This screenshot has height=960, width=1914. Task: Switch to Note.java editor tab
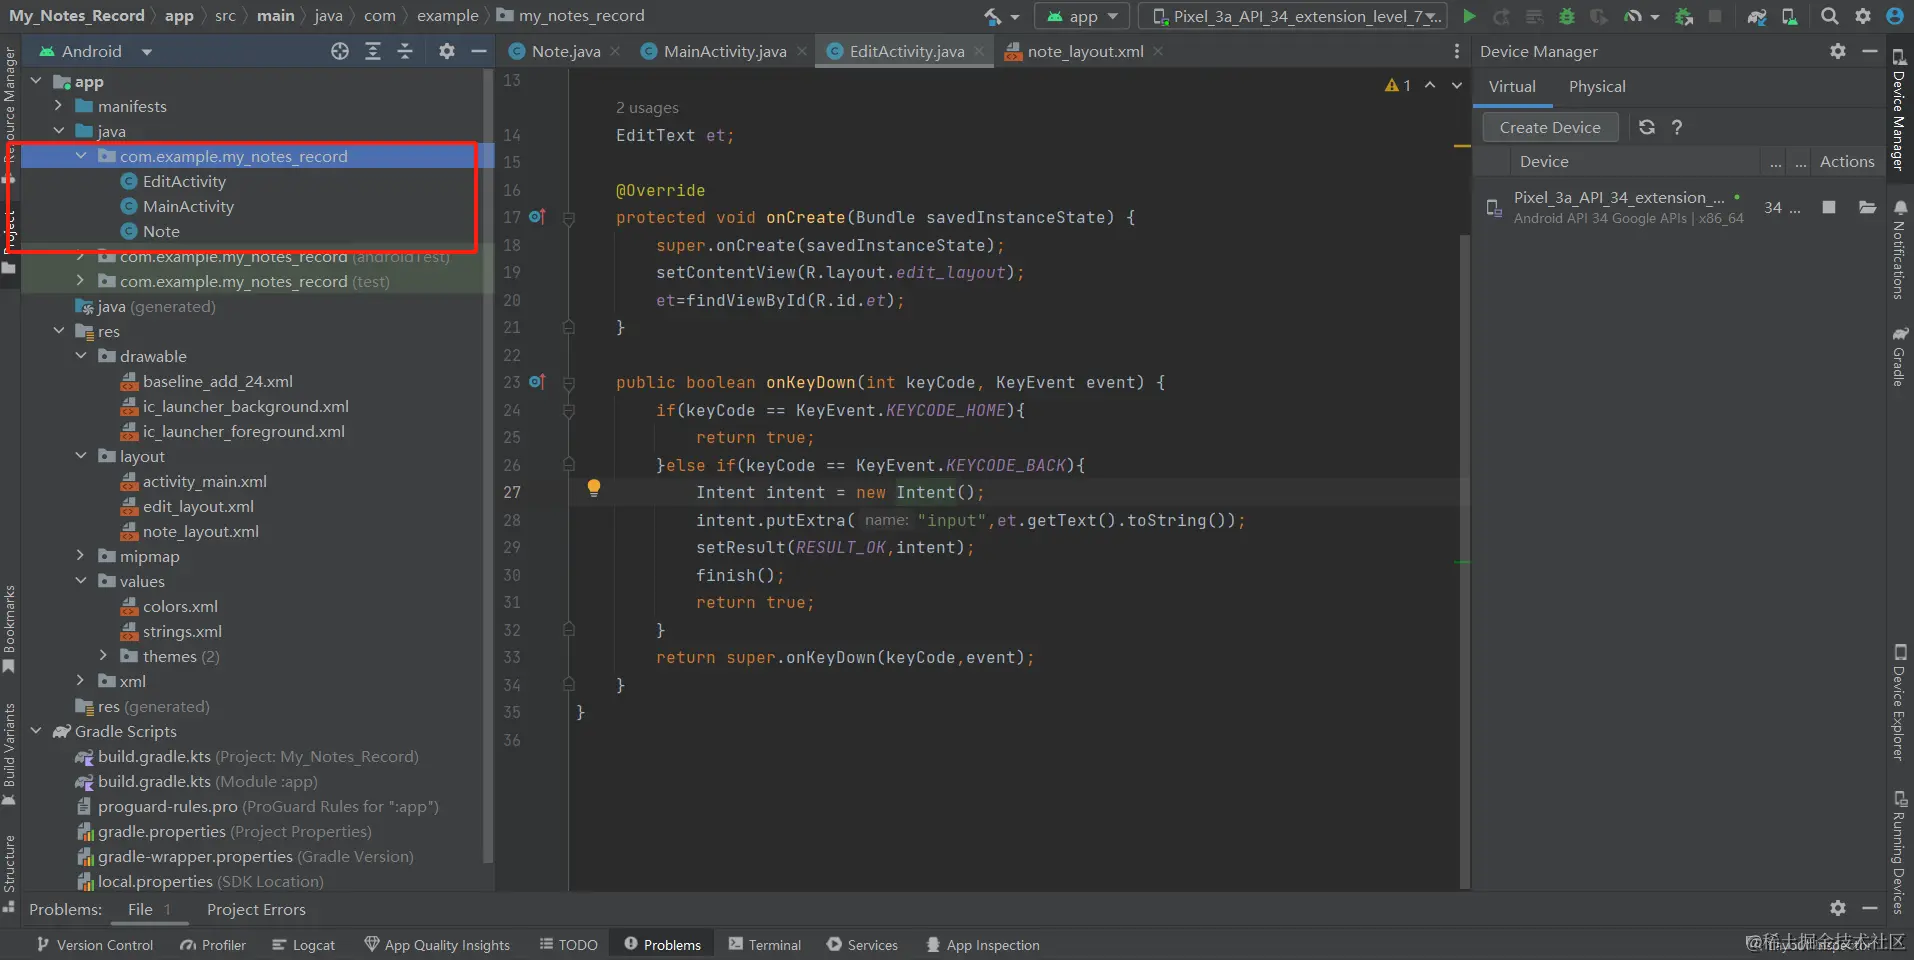[565, 51]
